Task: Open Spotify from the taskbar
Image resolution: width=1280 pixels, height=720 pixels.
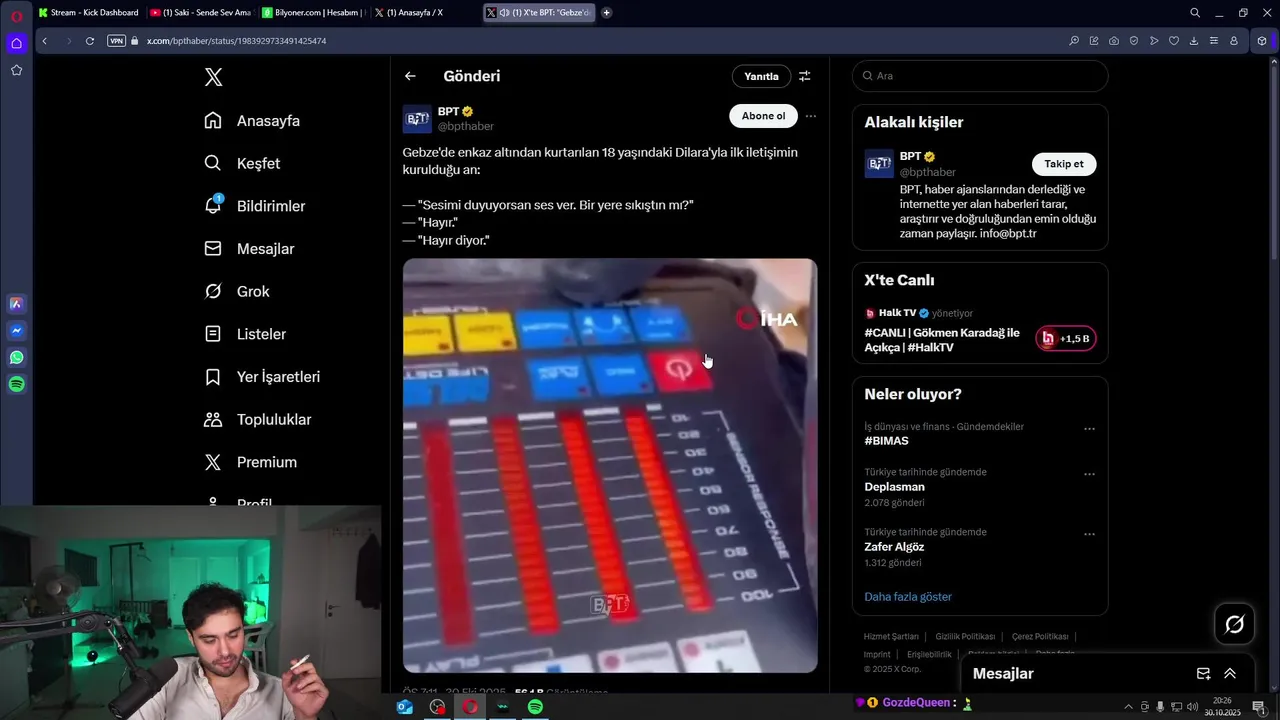Action: 535,707
